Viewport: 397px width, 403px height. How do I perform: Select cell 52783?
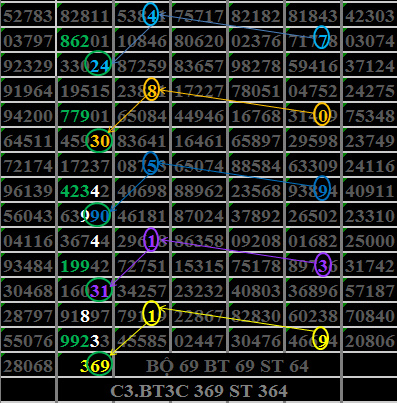coord(28,15)
